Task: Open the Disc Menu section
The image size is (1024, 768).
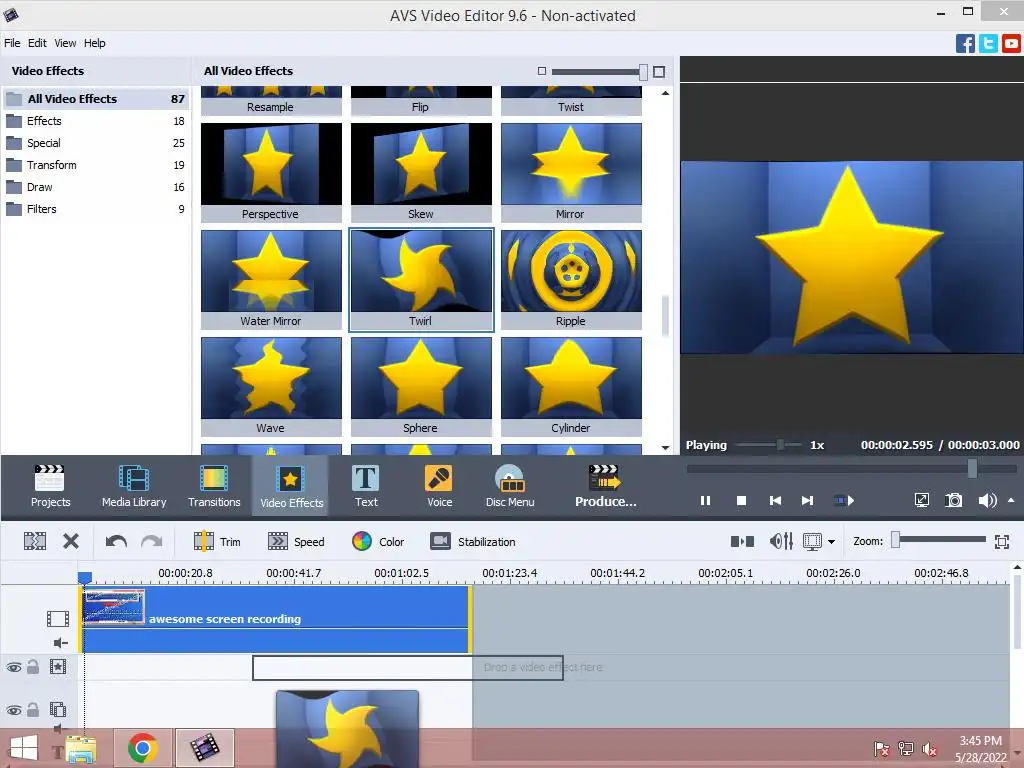Action: click(510, 486)
